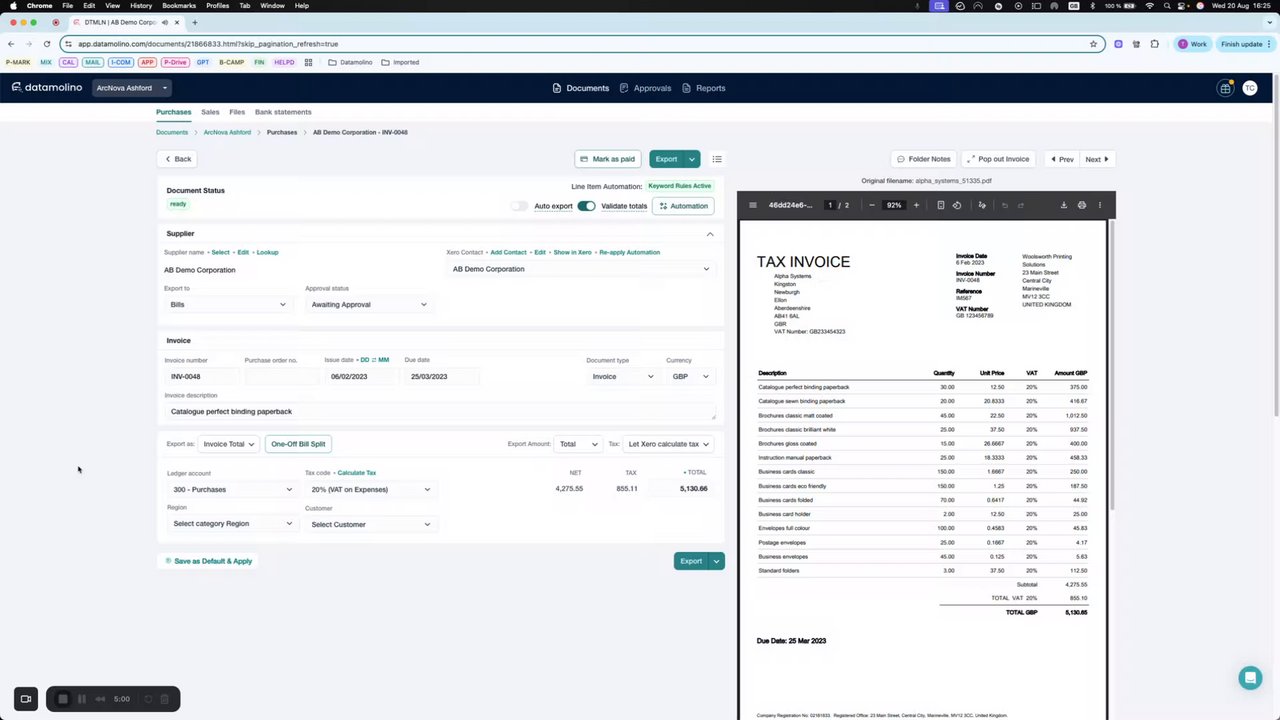Image resolution: width=1280 pixels, height=720 pixels.
Task: Change the GBP currency dropdown
Action: pos(690,377)
